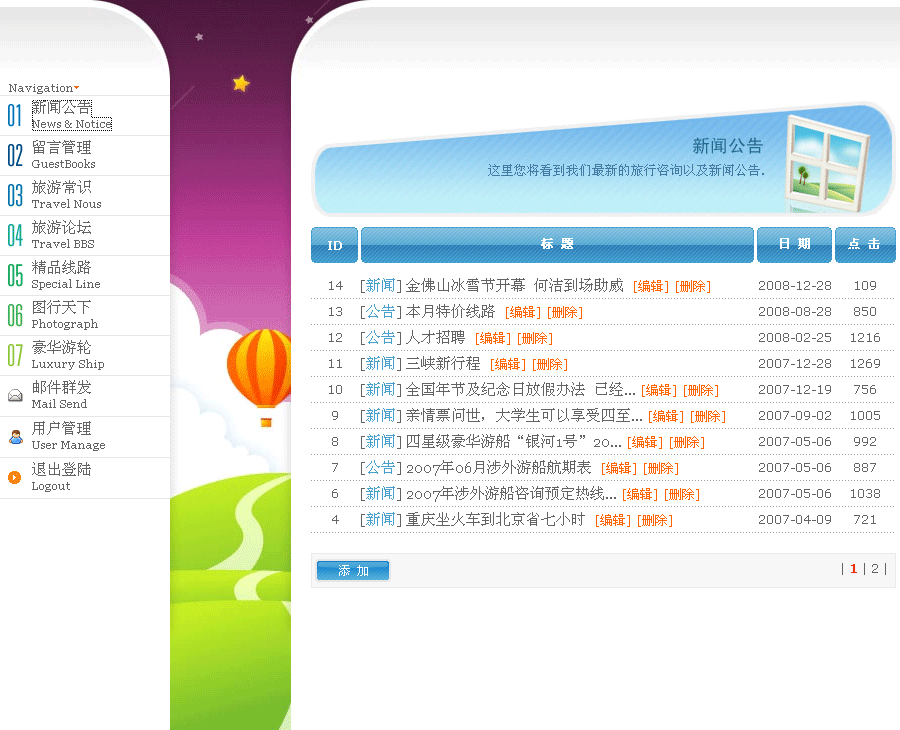
Task: Edit the 涉外游船咨询预定热线 entry
Action: pyautogui.click(x=640, y=494)
